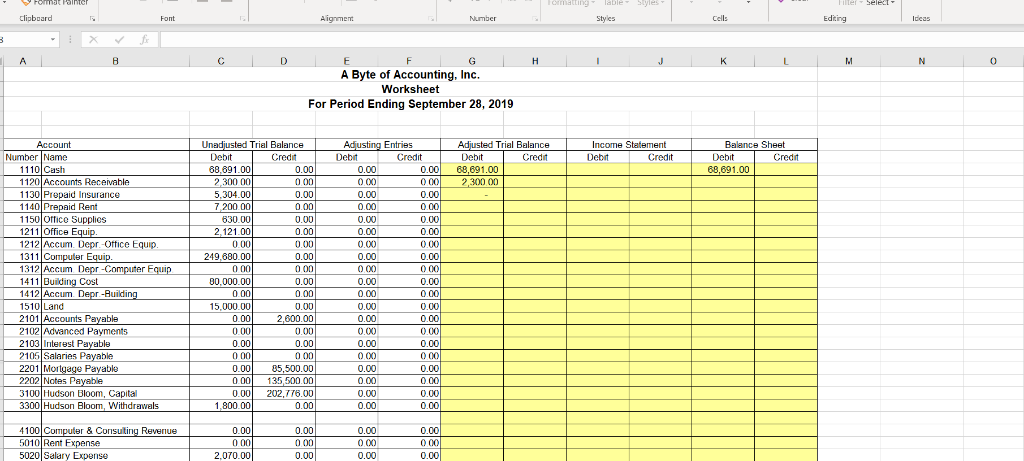
Task: Click the Notes Payable credit 135,500.00
Action: [283, 381]
